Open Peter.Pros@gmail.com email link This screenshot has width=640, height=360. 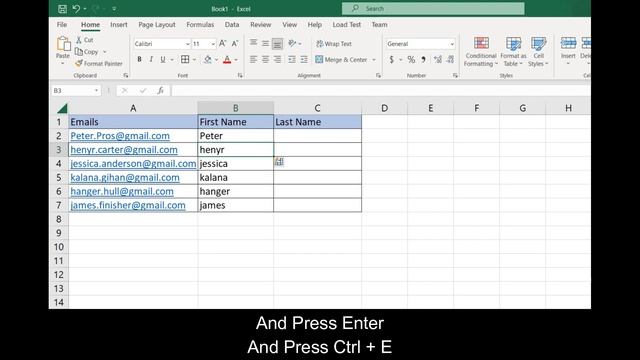pos(120,136)
